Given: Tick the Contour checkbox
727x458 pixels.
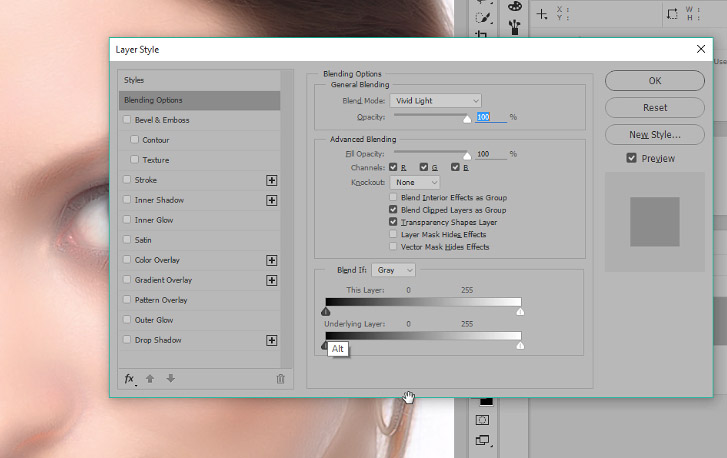Looking at the screenshot, I should coord(134,140).
